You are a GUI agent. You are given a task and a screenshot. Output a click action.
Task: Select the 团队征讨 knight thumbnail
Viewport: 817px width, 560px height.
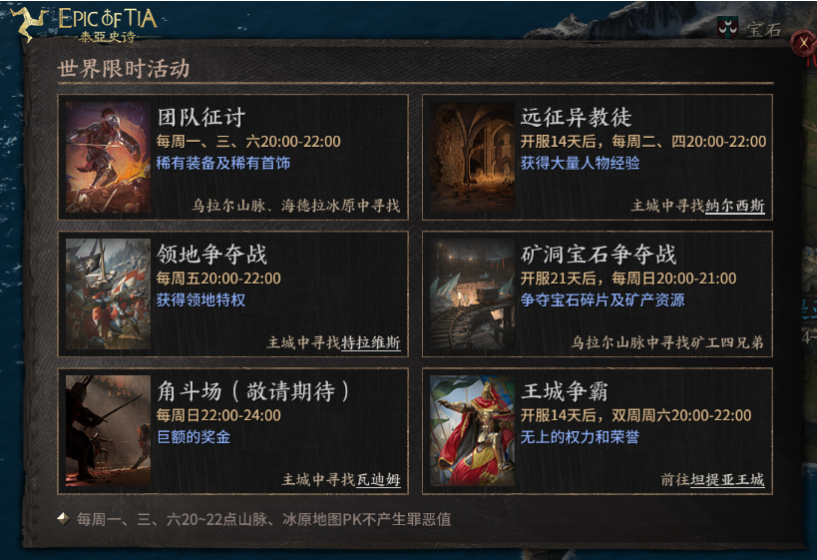(x=108, y=157)
